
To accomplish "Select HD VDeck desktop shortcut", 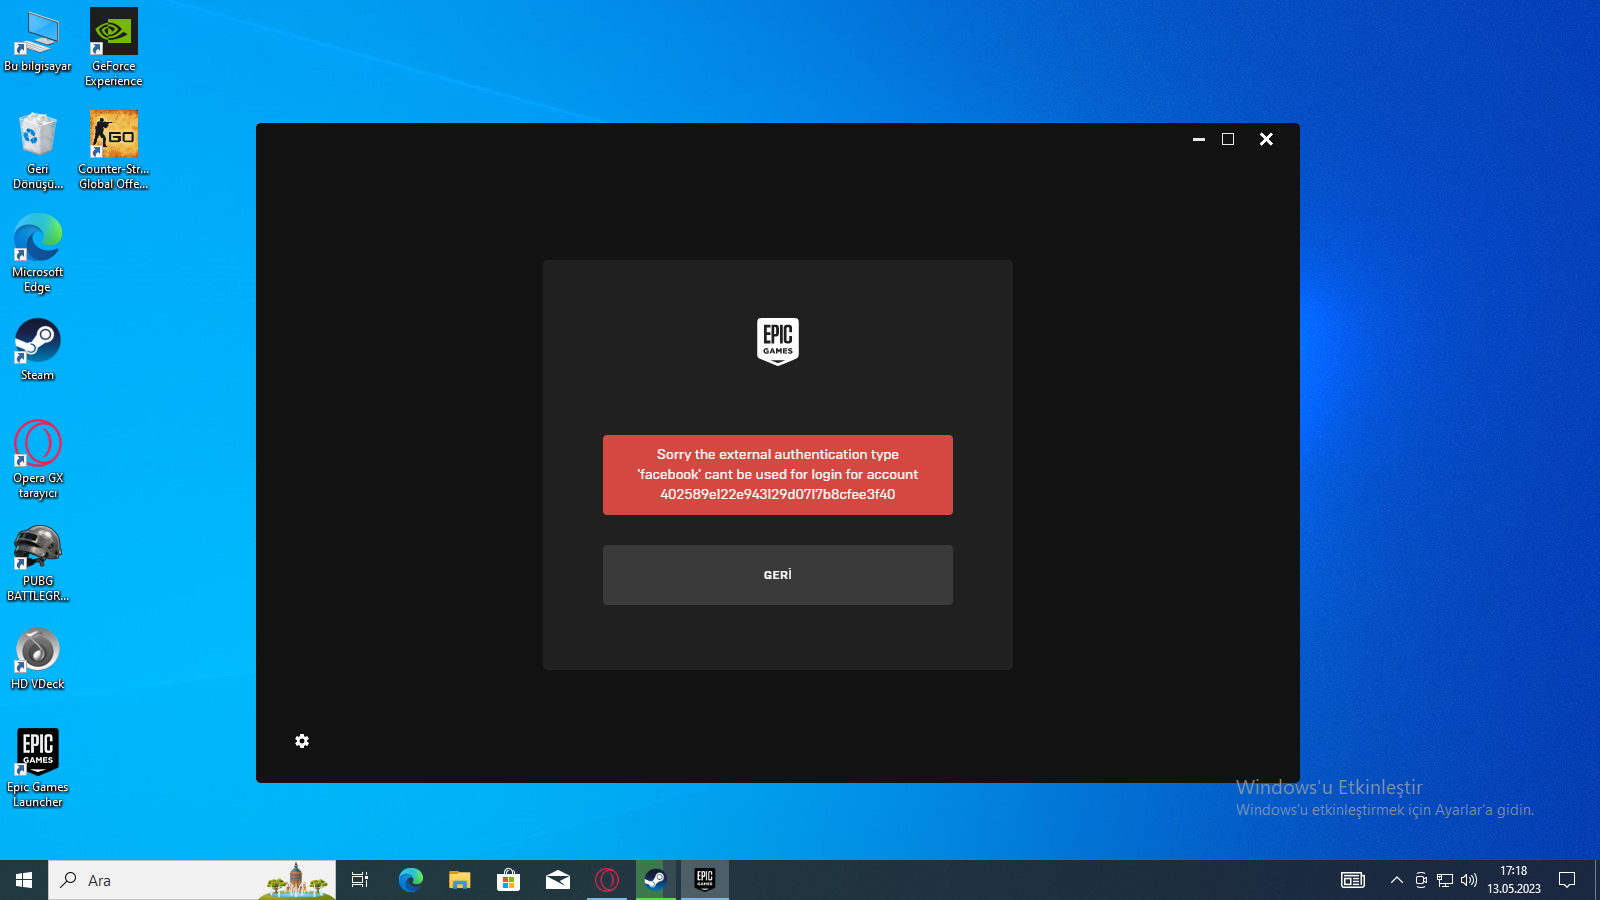I will click(38, 659).
